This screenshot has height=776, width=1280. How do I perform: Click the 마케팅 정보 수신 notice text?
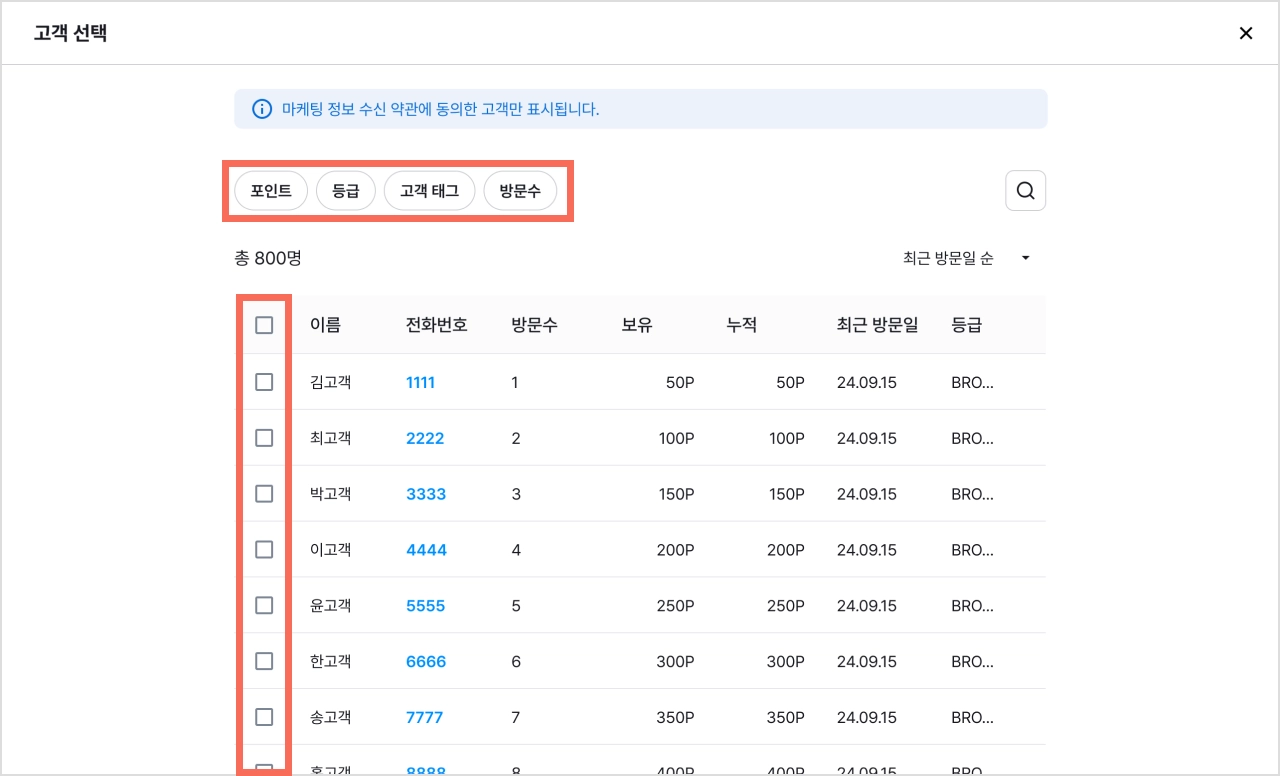click(441, 109)
